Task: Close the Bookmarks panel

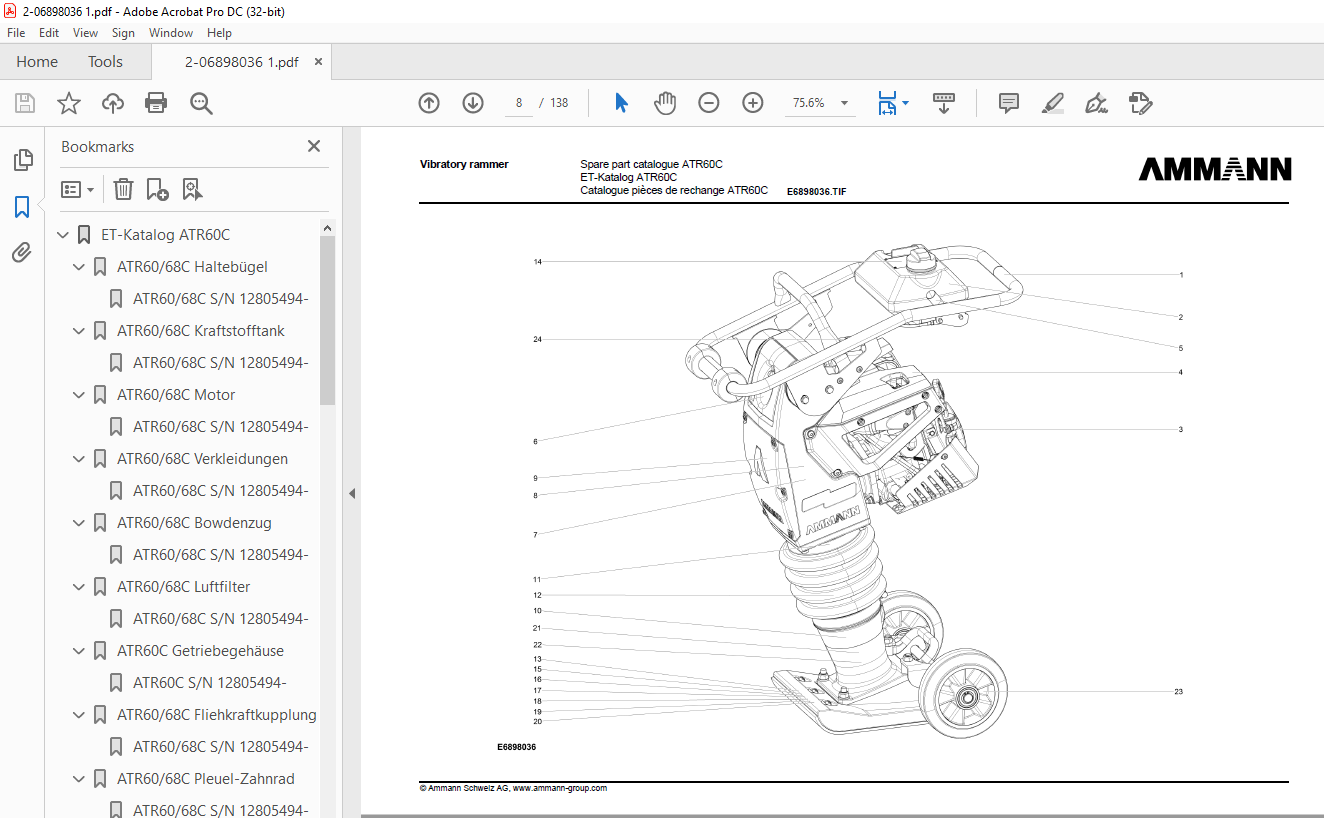Action: [x=314, y=146]
